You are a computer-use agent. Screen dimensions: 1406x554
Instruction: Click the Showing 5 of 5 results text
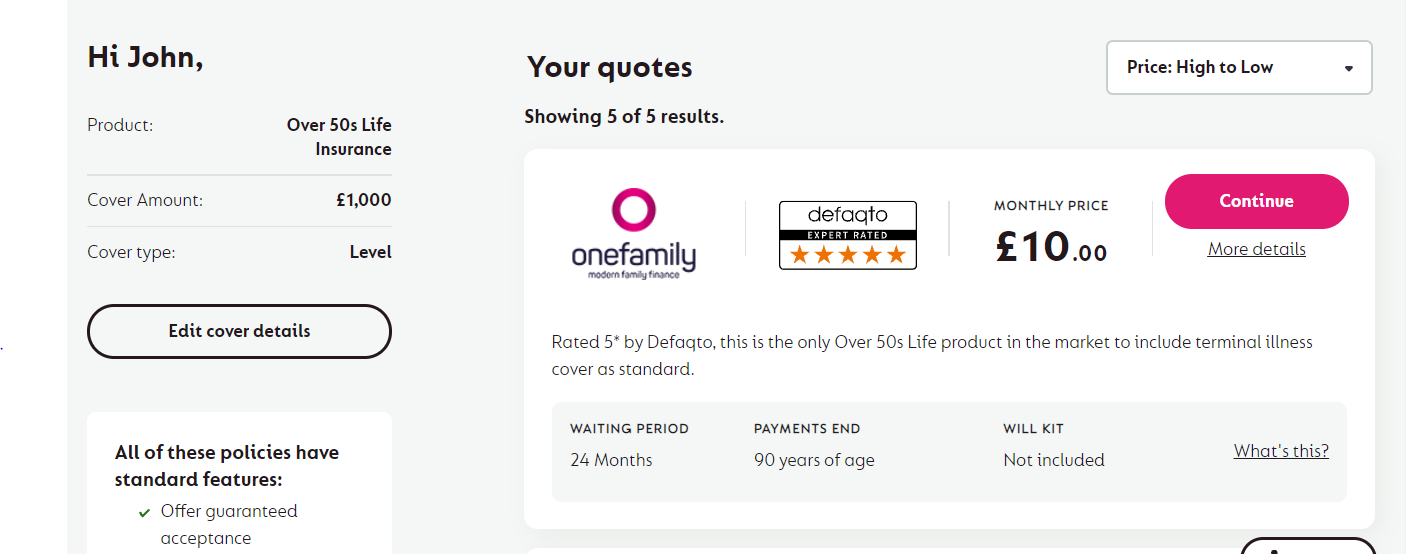[624, 117]
